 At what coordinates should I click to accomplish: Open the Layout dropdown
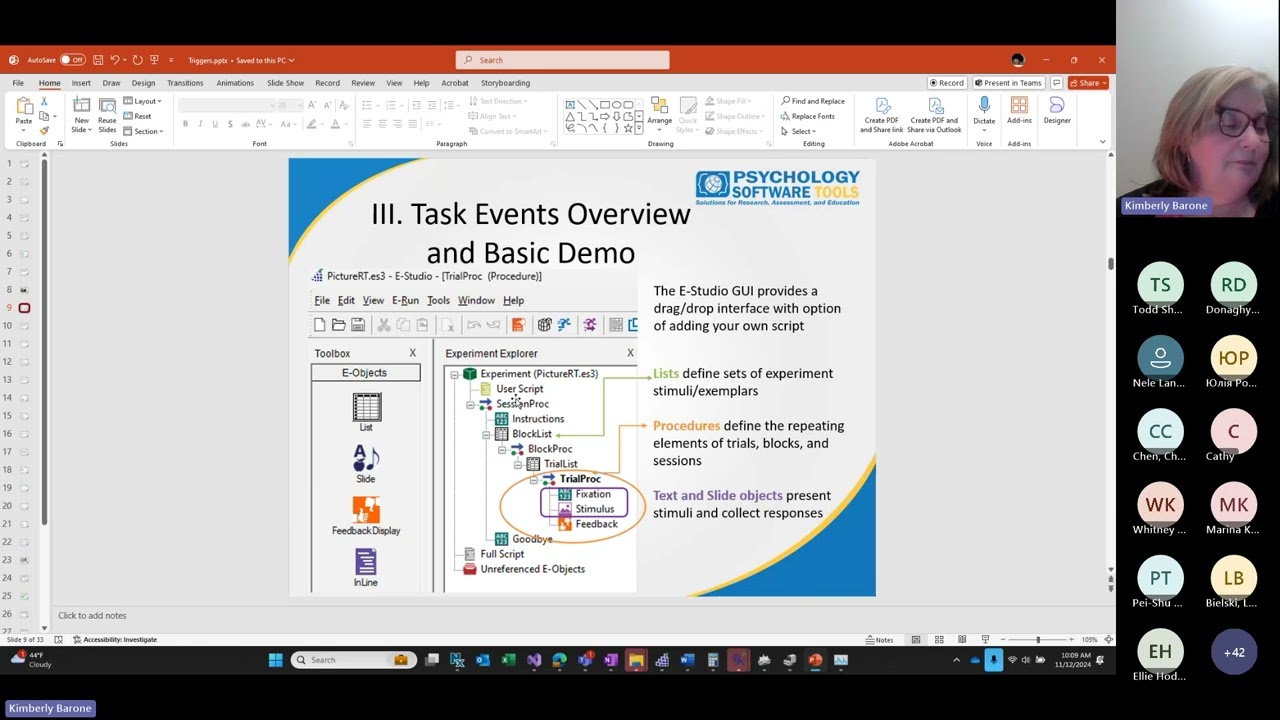tap(142, 101)
